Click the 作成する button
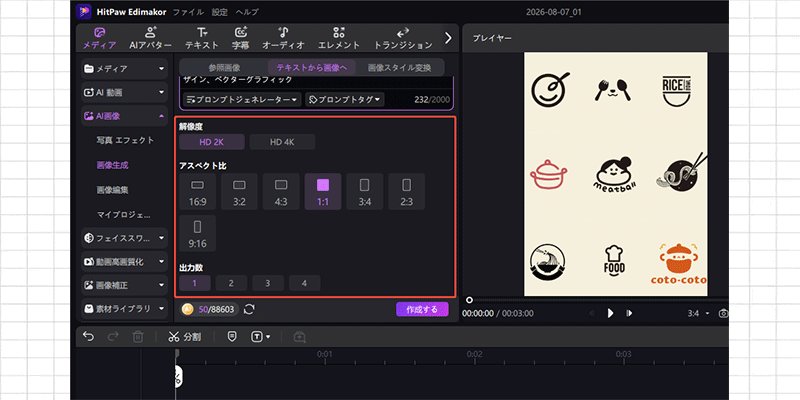The image size is (800, 400). [422, 309]
